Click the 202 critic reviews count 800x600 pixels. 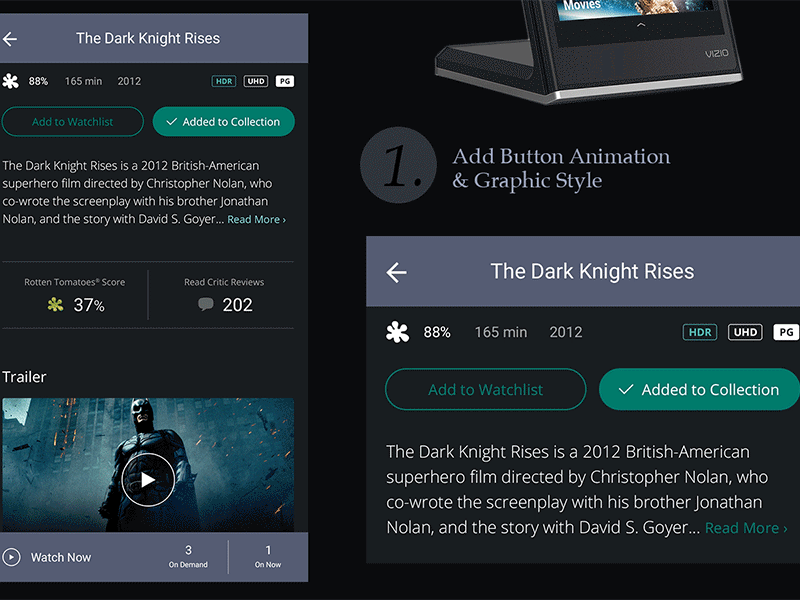(237, 305)
